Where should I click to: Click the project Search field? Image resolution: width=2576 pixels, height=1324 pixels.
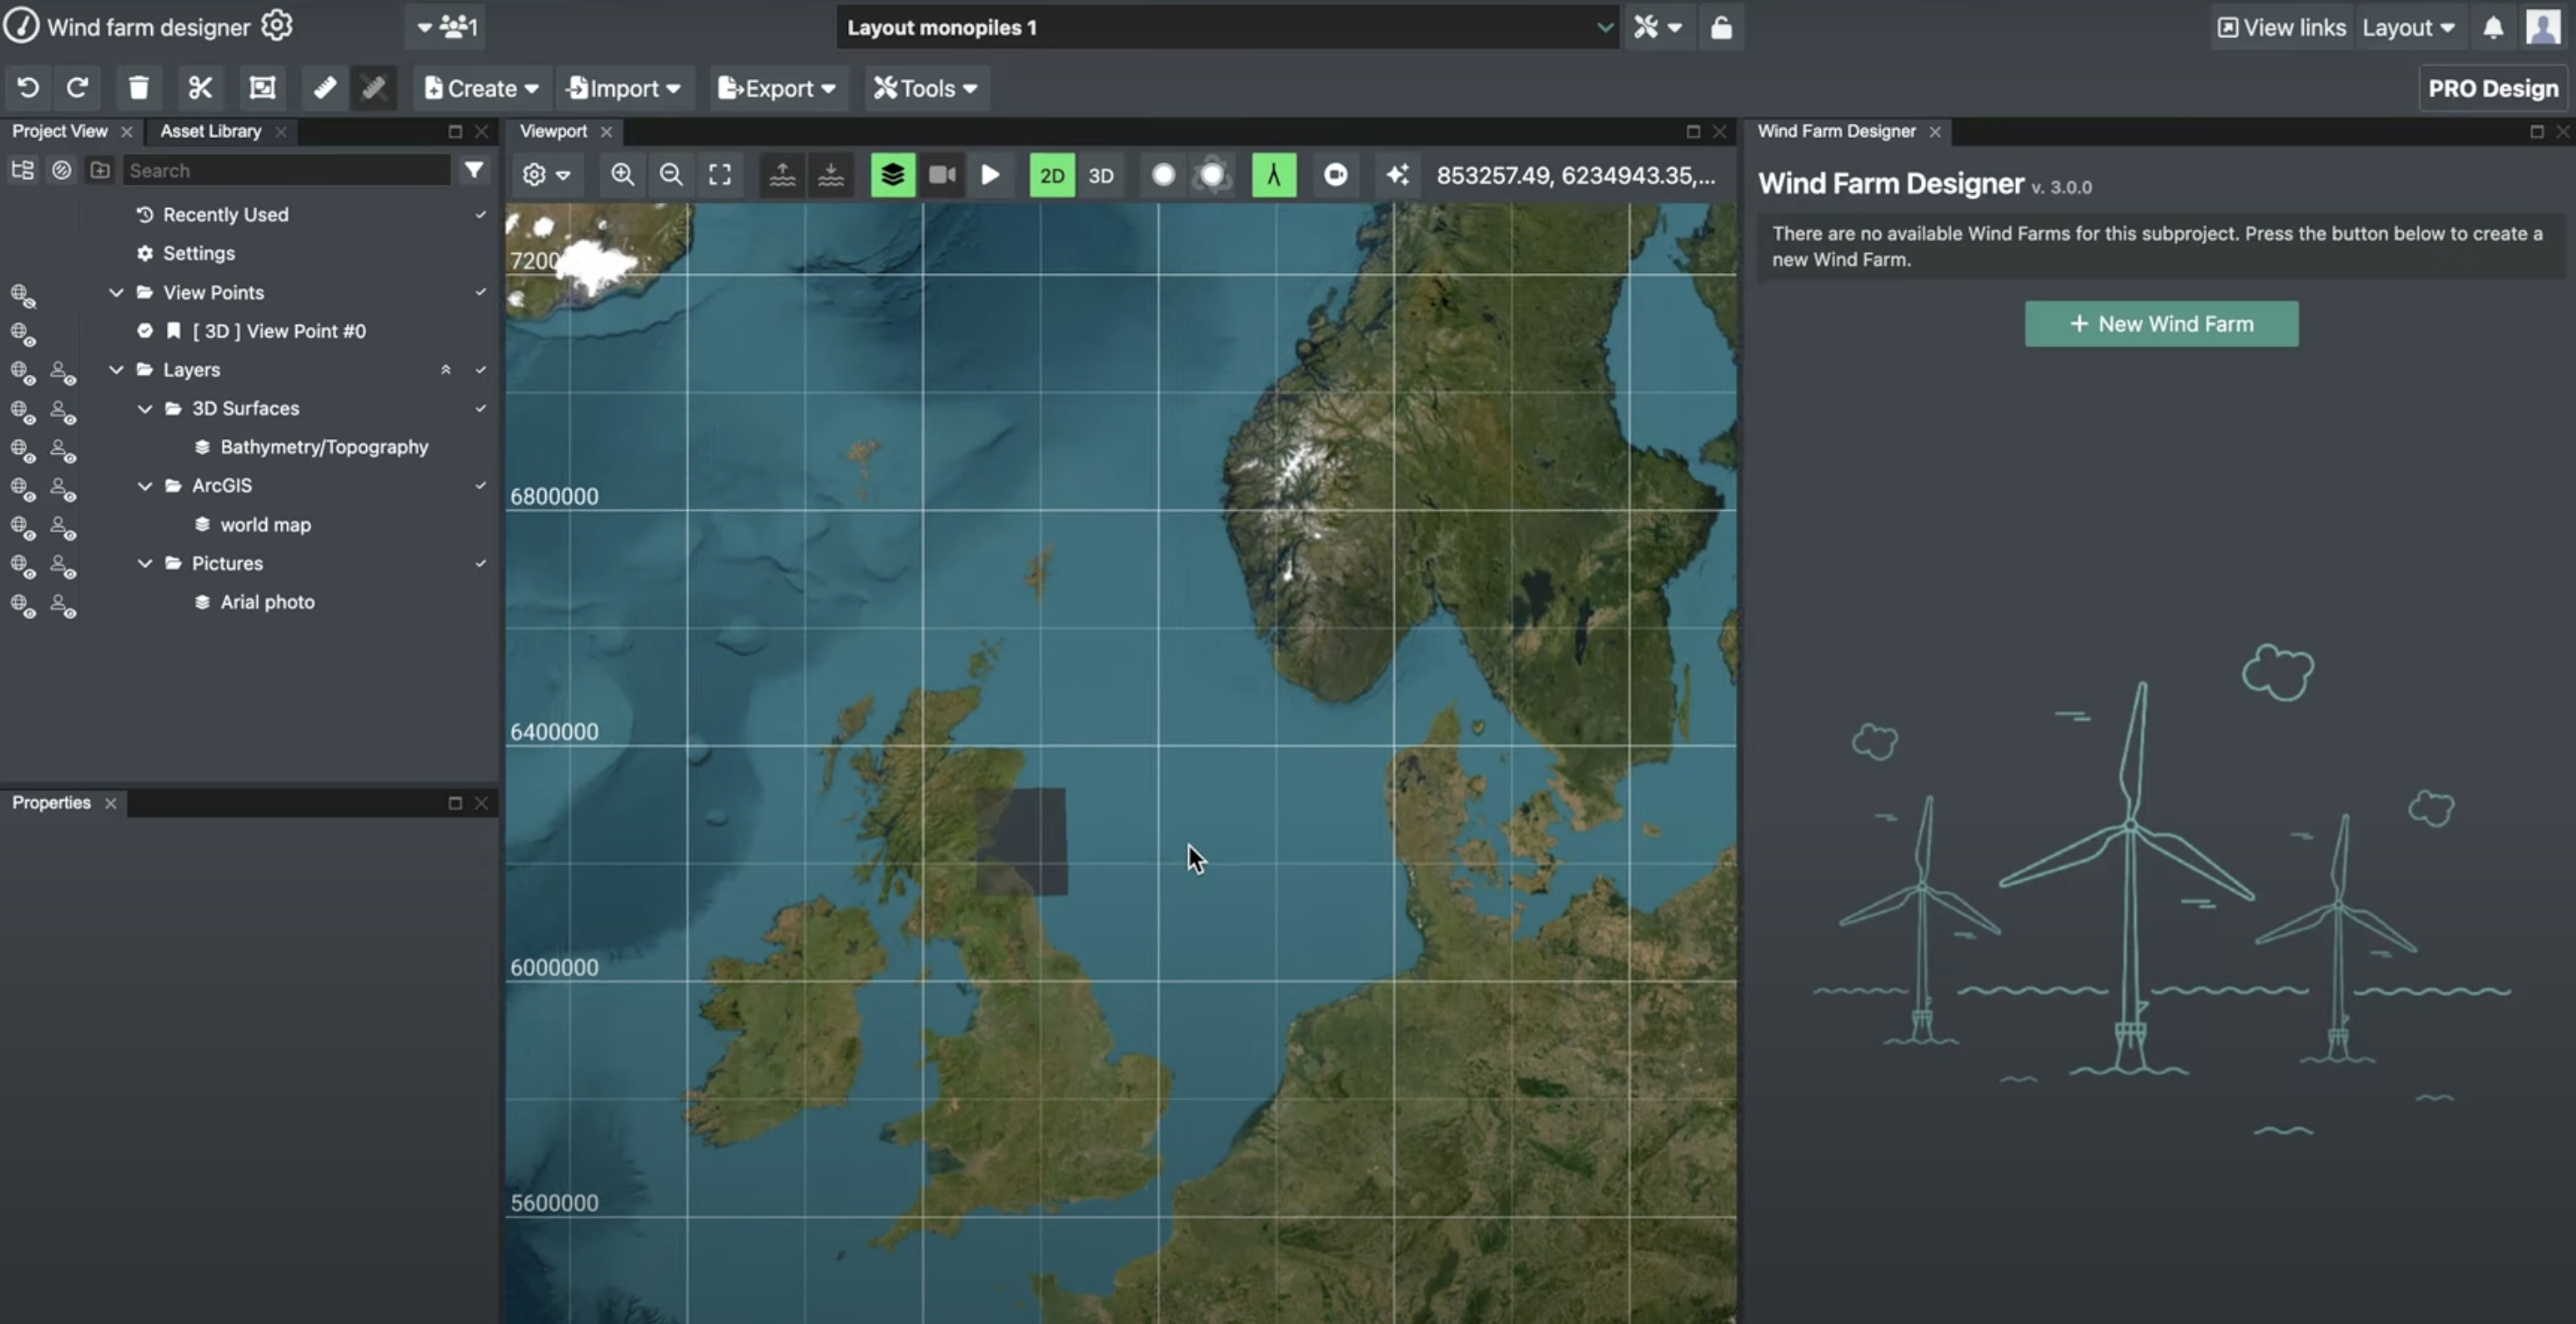[x=286, y=170]
